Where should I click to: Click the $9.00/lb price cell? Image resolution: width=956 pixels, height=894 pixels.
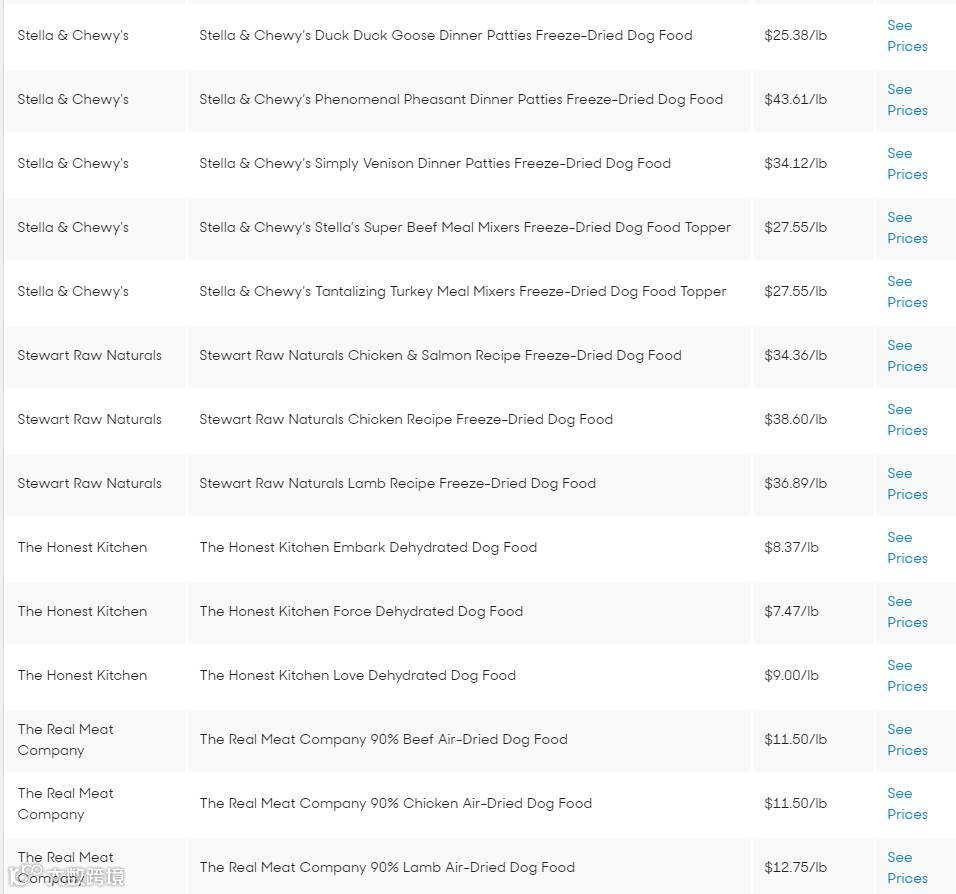[x=791, y=676]
